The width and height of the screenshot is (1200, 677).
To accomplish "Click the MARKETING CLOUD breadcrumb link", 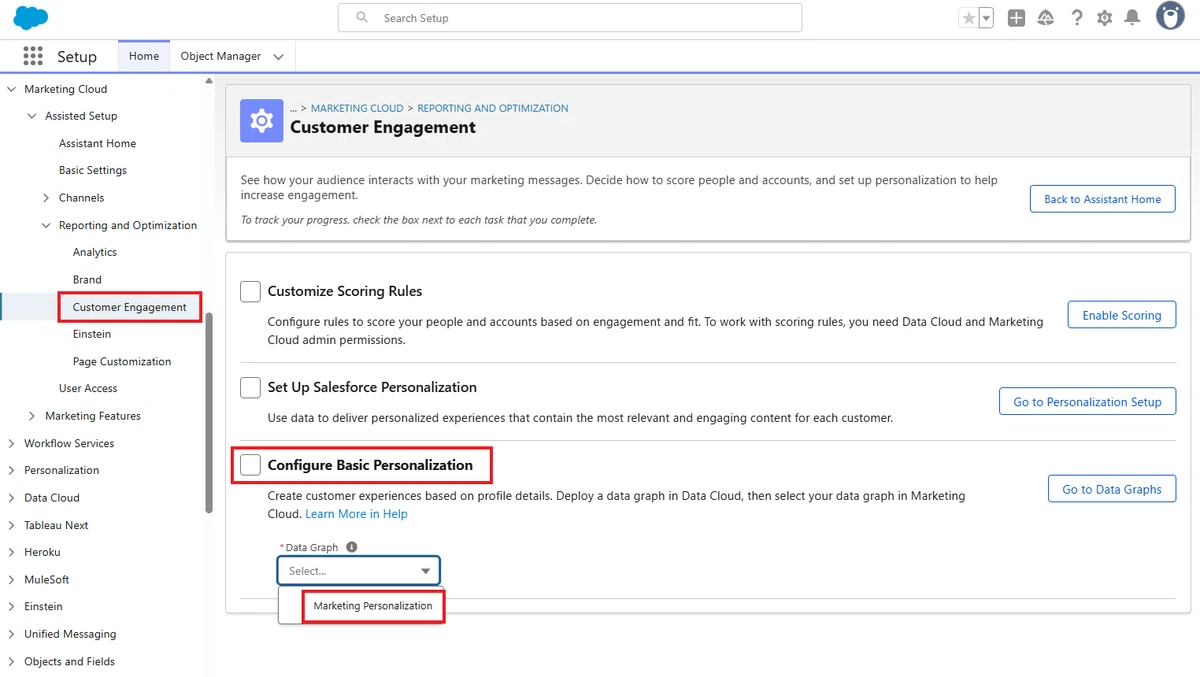I will pos(357,108).
